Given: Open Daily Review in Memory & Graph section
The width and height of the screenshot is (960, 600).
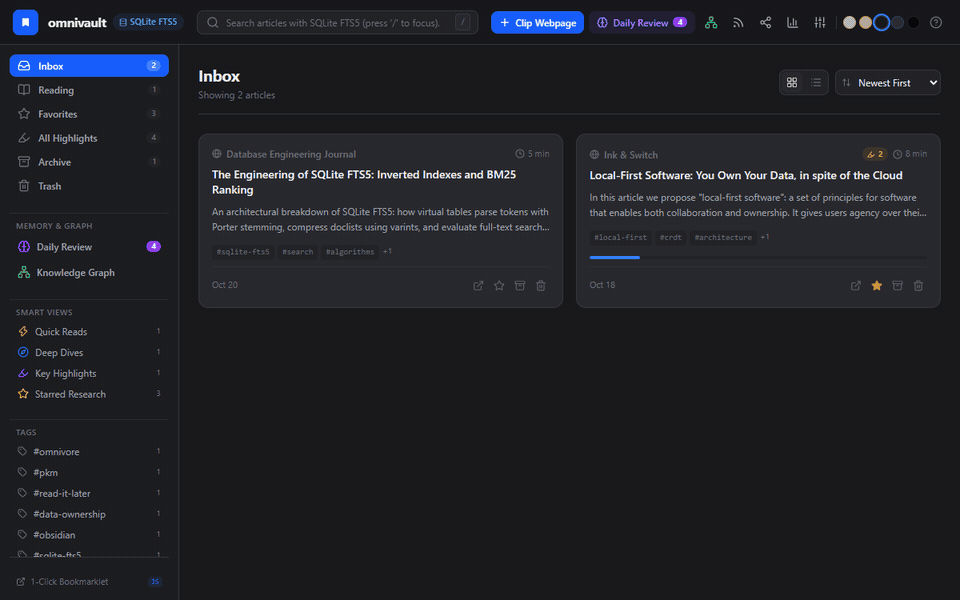Looking at the screenshot, I should coord(89,247).
